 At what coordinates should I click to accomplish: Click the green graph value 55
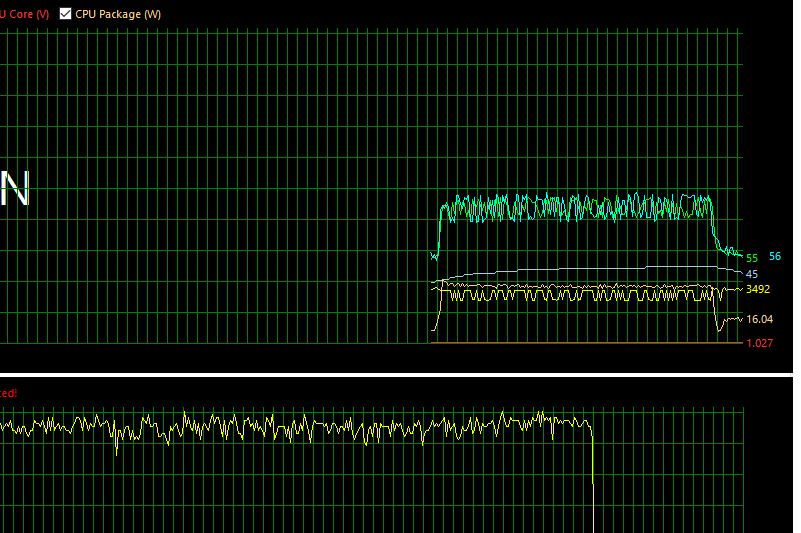coord(752,258)
